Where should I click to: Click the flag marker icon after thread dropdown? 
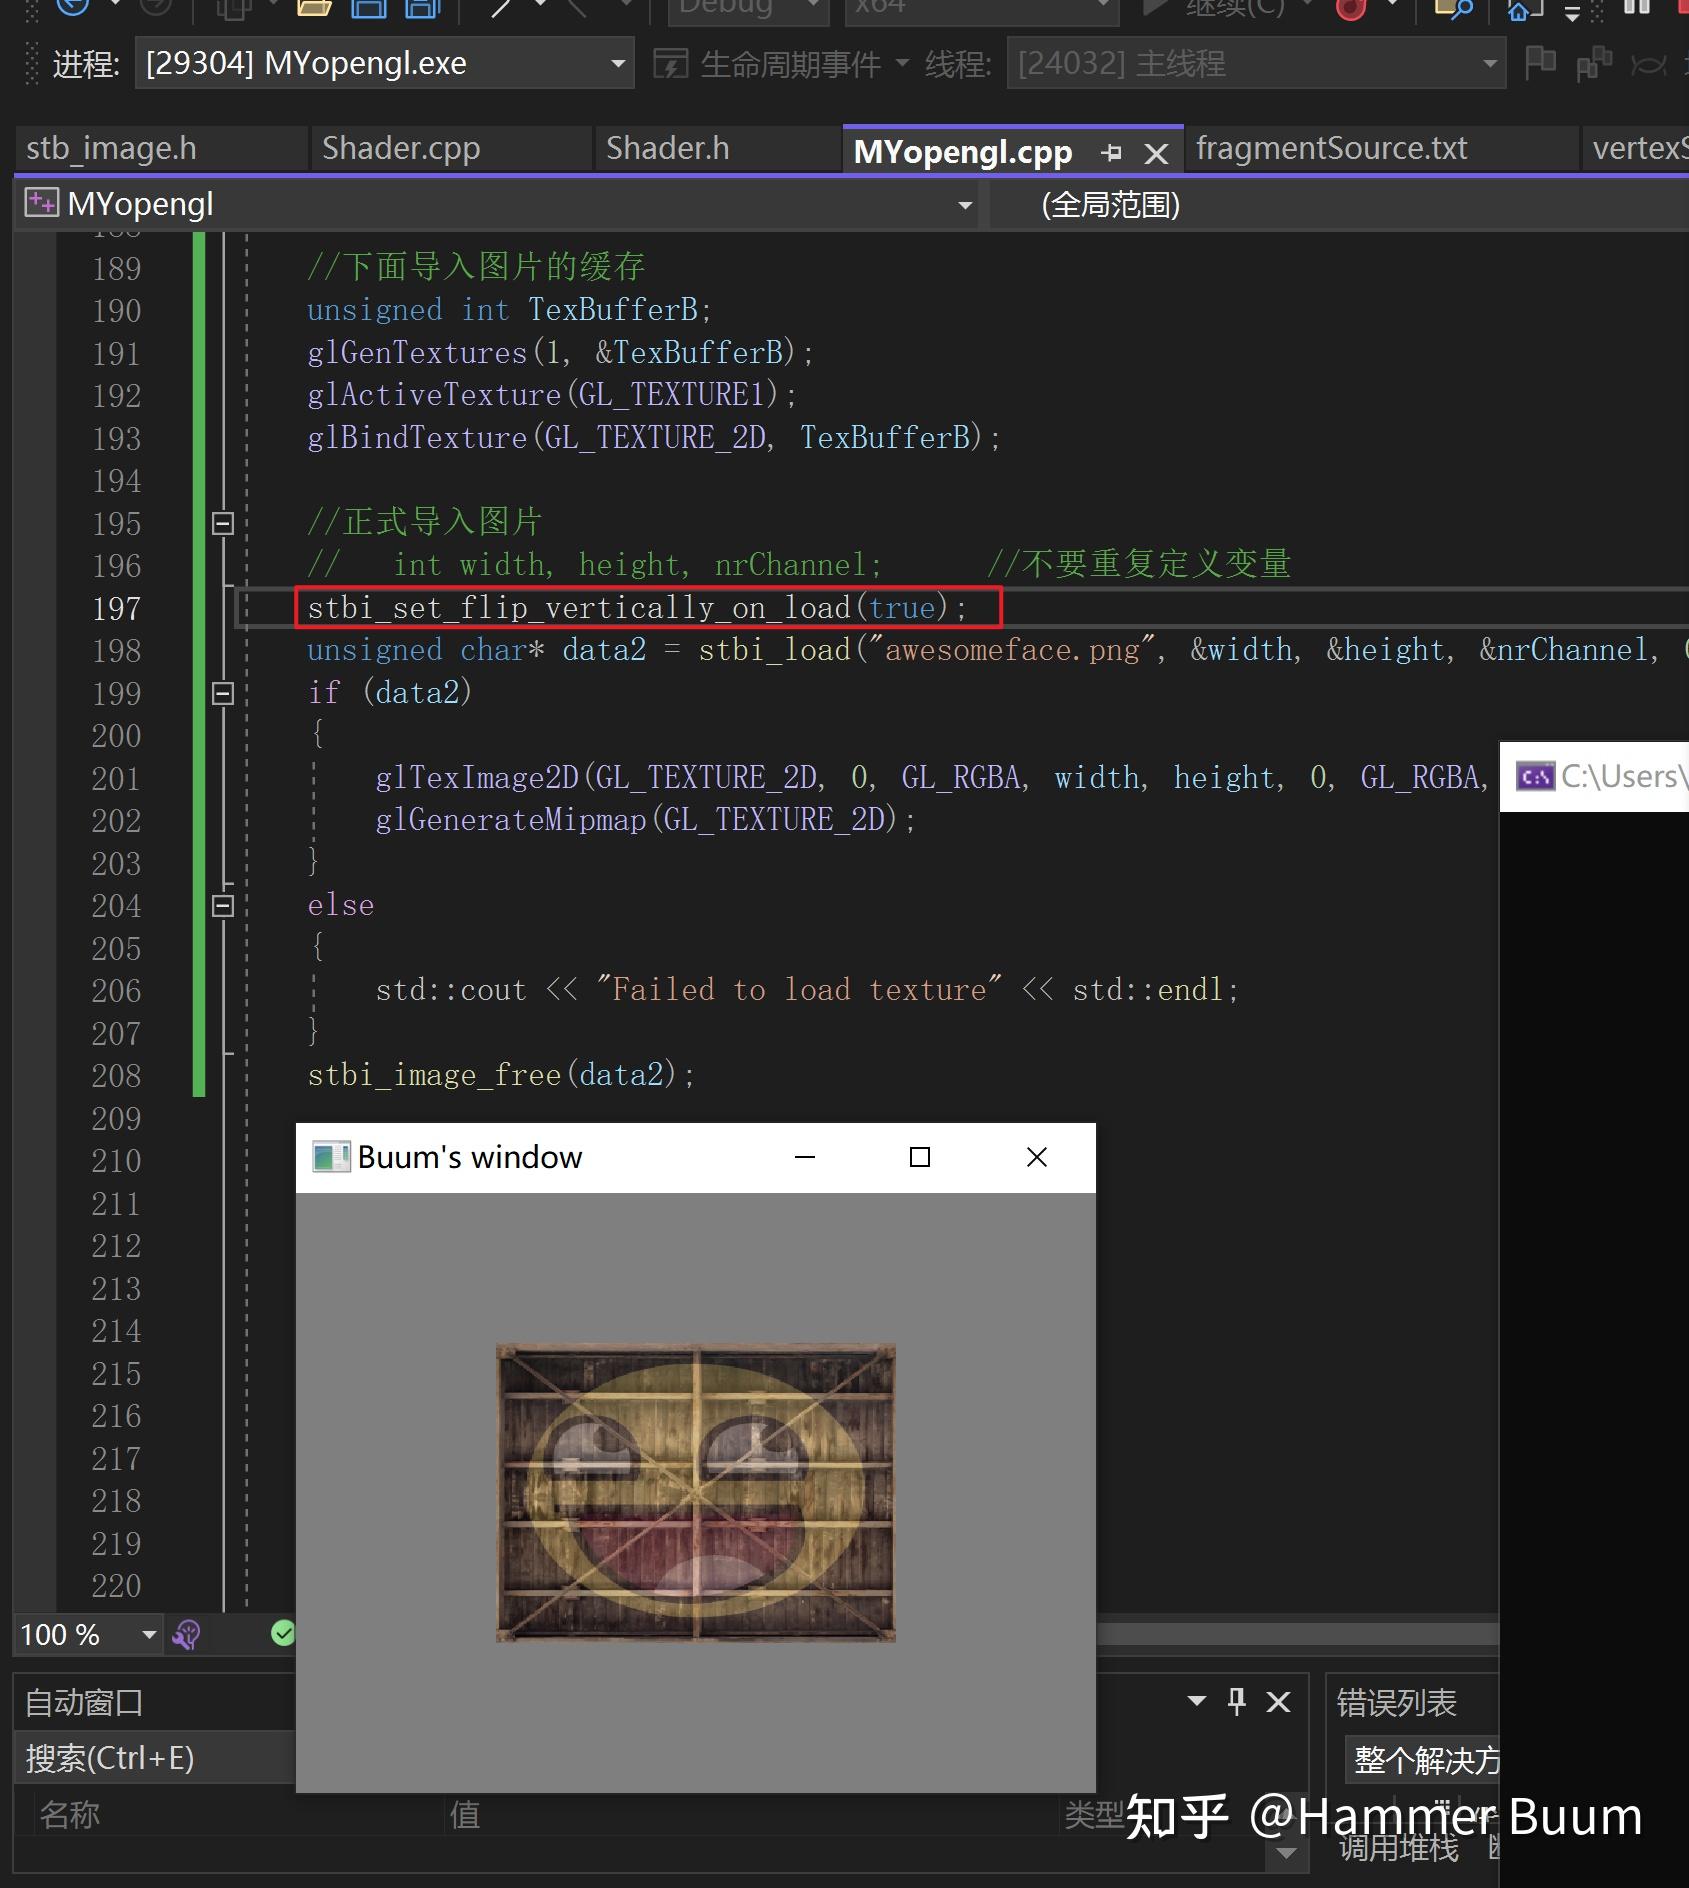(x=1540, y=62)
